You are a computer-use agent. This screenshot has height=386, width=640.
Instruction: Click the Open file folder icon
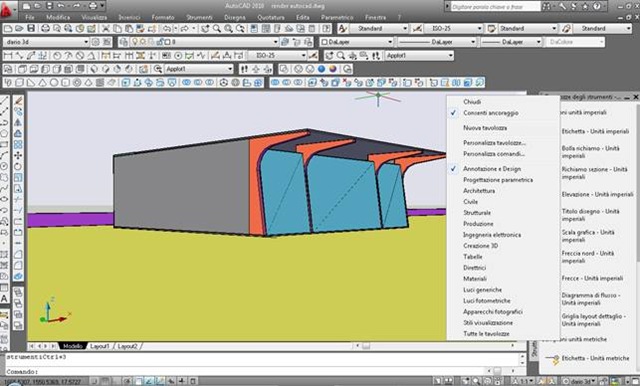19,29
